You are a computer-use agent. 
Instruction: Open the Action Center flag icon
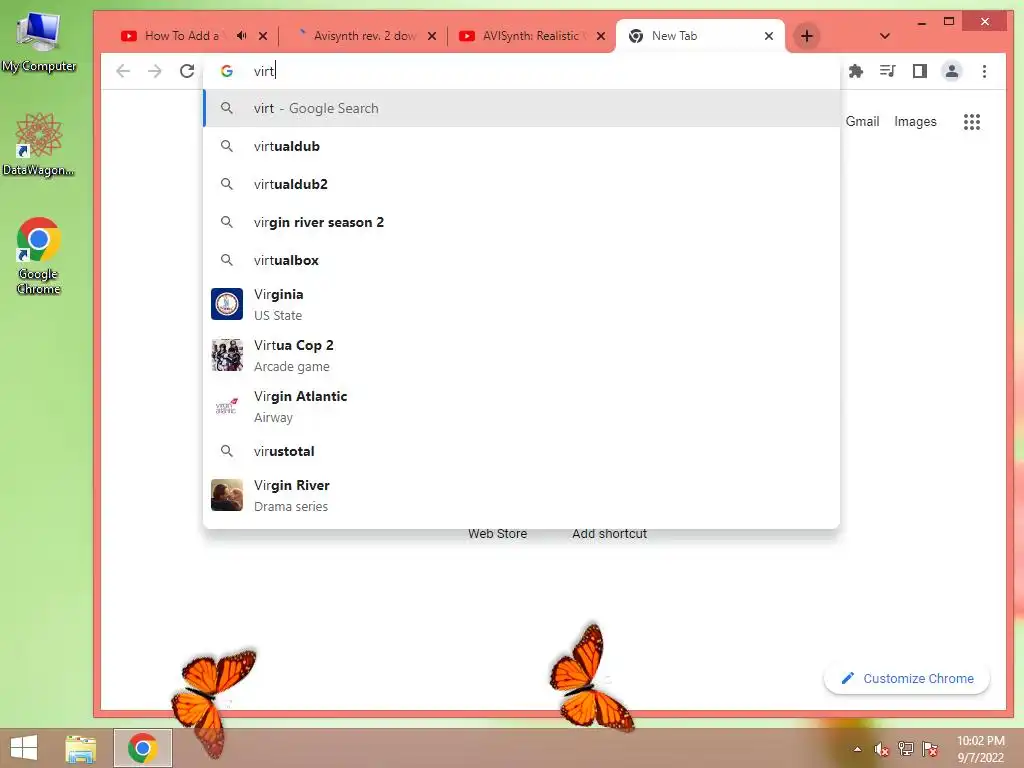[930, 749]
